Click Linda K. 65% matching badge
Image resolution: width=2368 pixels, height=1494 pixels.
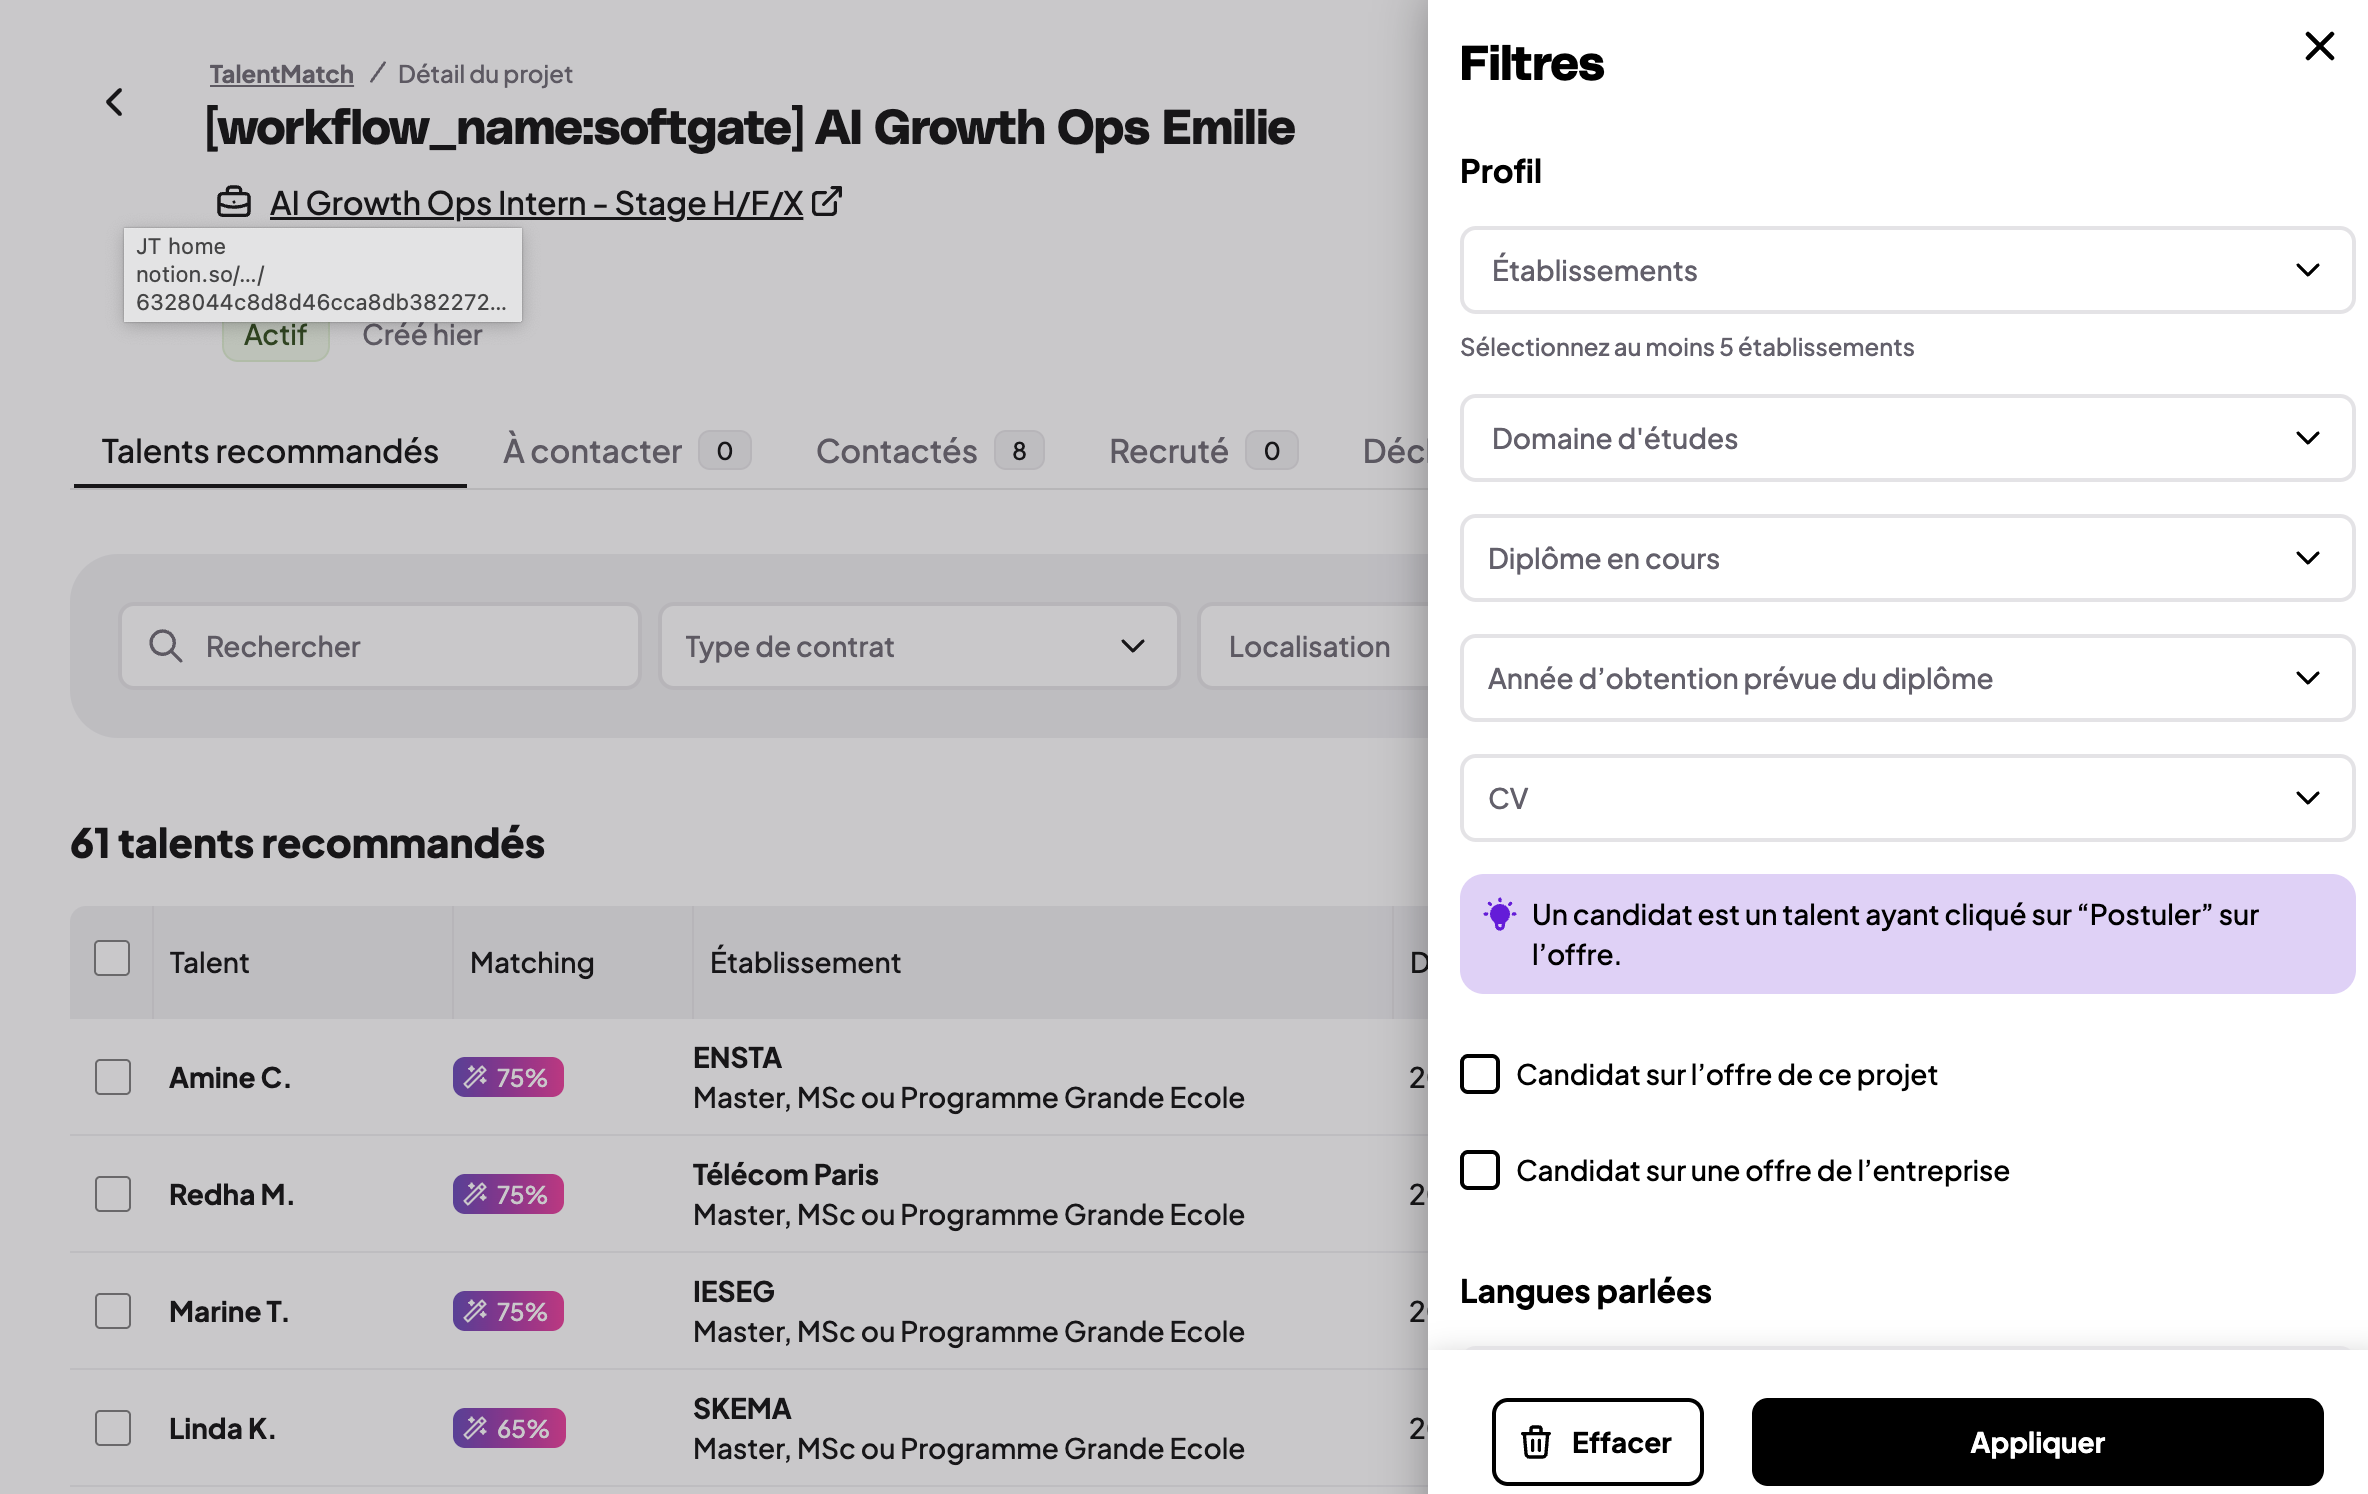pos(509,1428)
